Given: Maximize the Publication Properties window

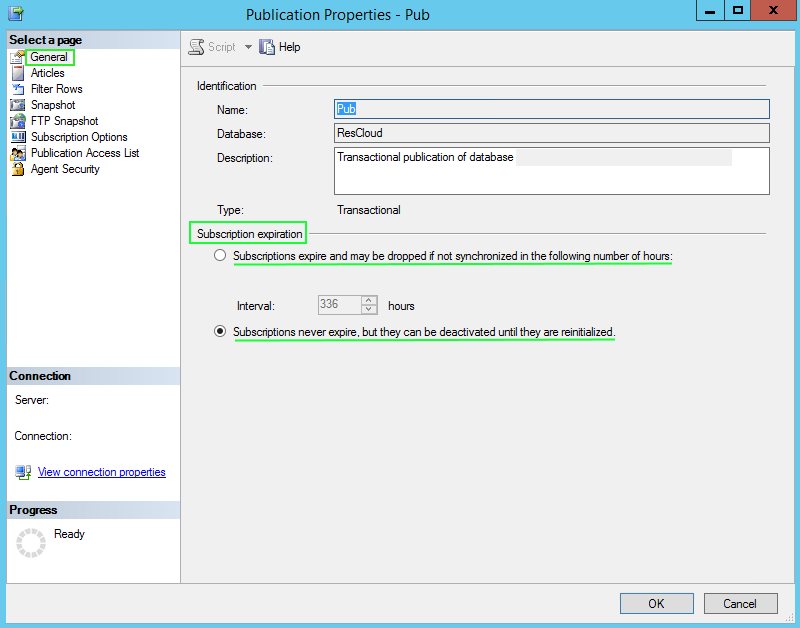Looking at the screenshot, I should (738, 11).
